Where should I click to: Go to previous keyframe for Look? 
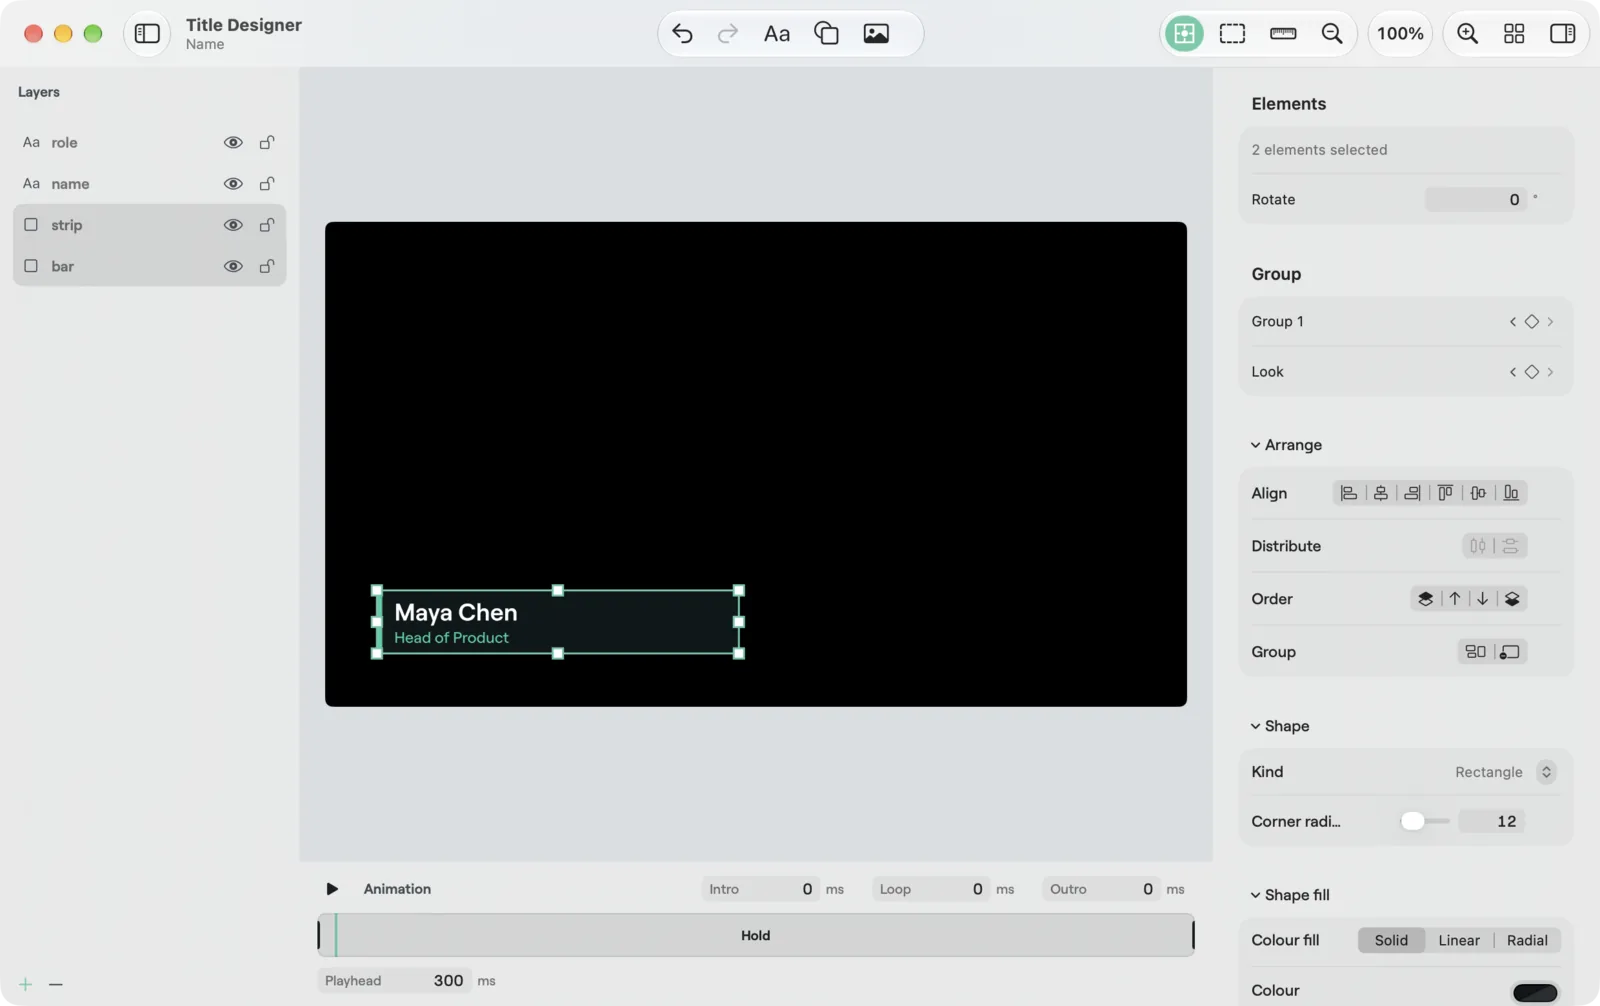(1513, 372)
